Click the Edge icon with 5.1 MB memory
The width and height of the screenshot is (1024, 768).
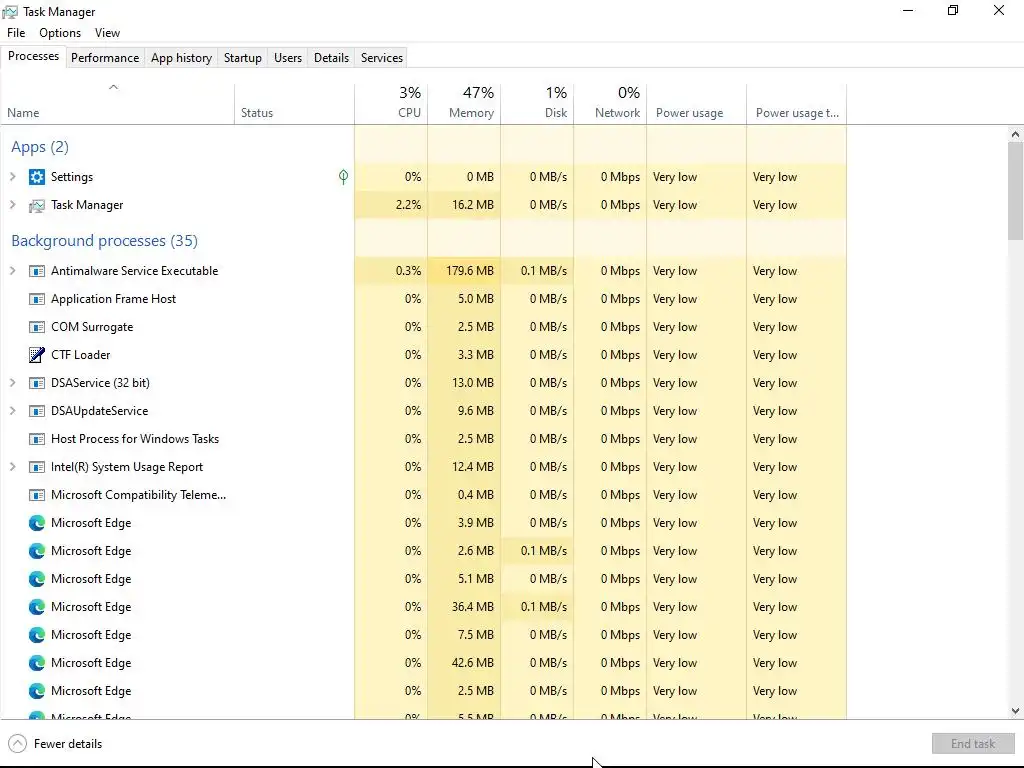pos(37,579)
